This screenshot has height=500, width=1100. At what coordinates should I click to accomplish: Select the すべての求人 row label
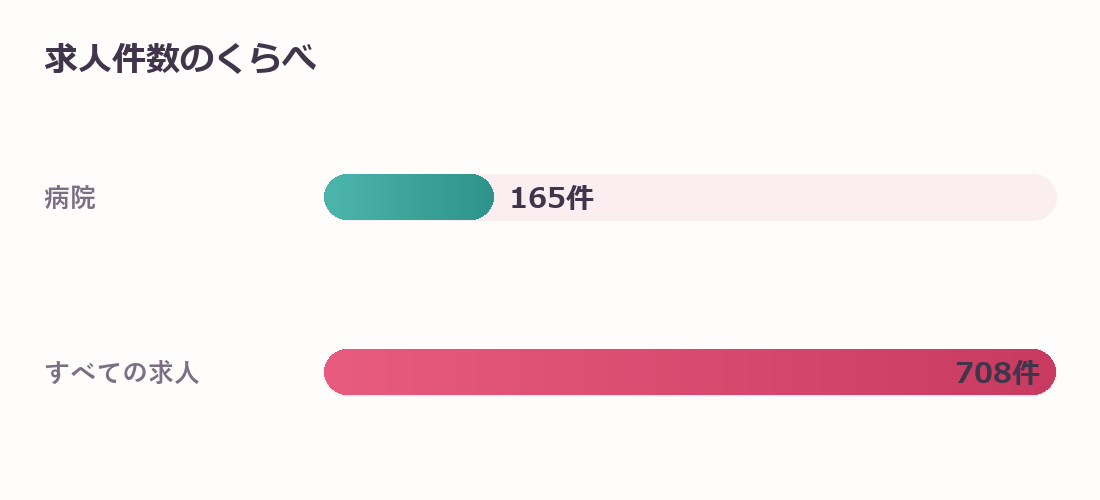point(122,372)
